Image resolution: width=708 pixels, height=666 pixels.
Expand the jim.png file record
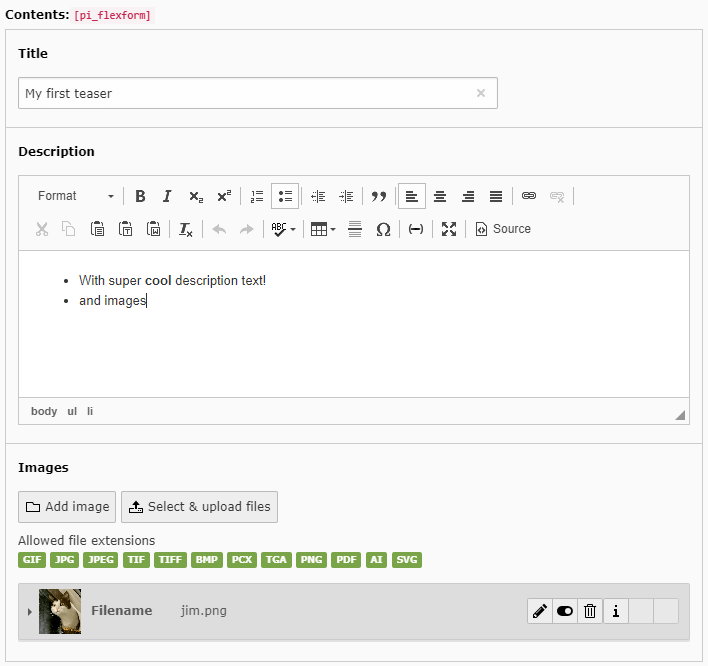pos(29,611)
